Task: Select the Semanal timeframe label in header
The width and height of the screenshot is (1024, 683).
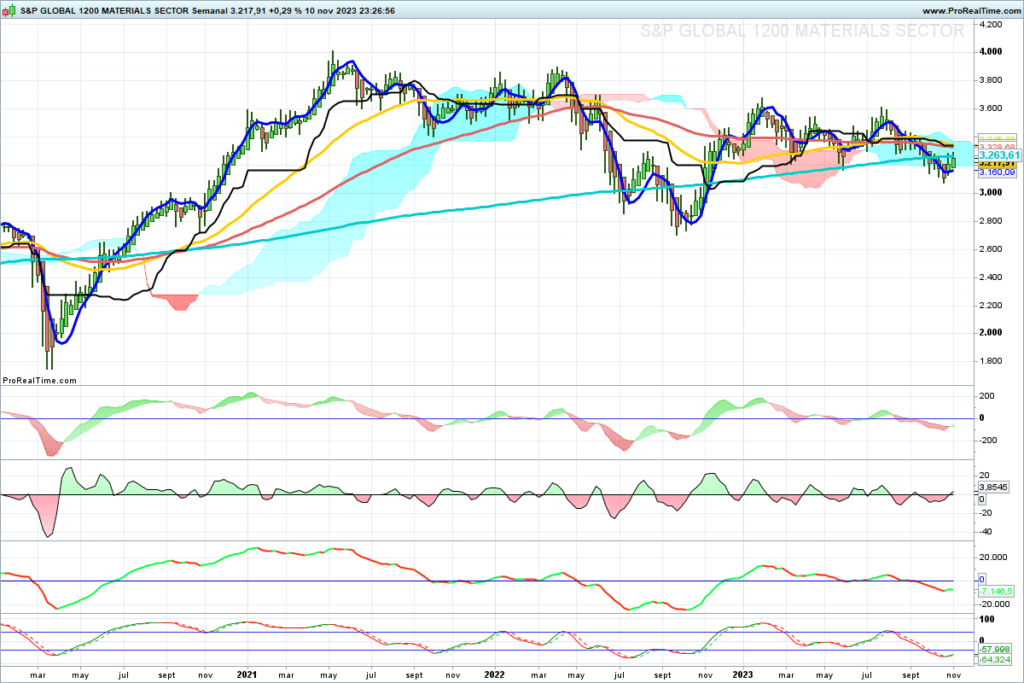Action: [210, 11]
